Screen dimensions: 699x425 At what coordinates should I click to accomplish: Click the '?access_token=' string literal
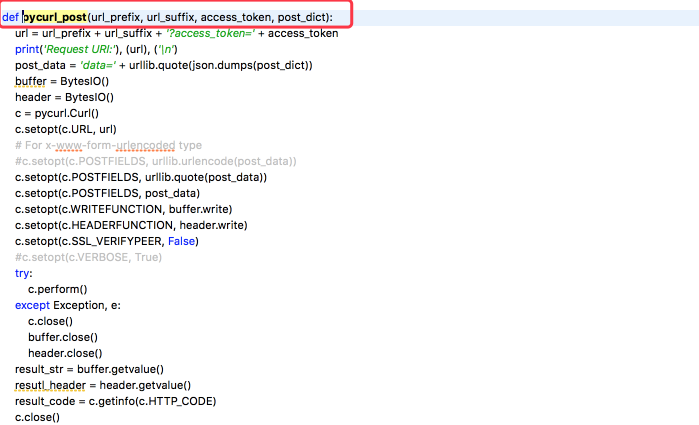[210, 33]
